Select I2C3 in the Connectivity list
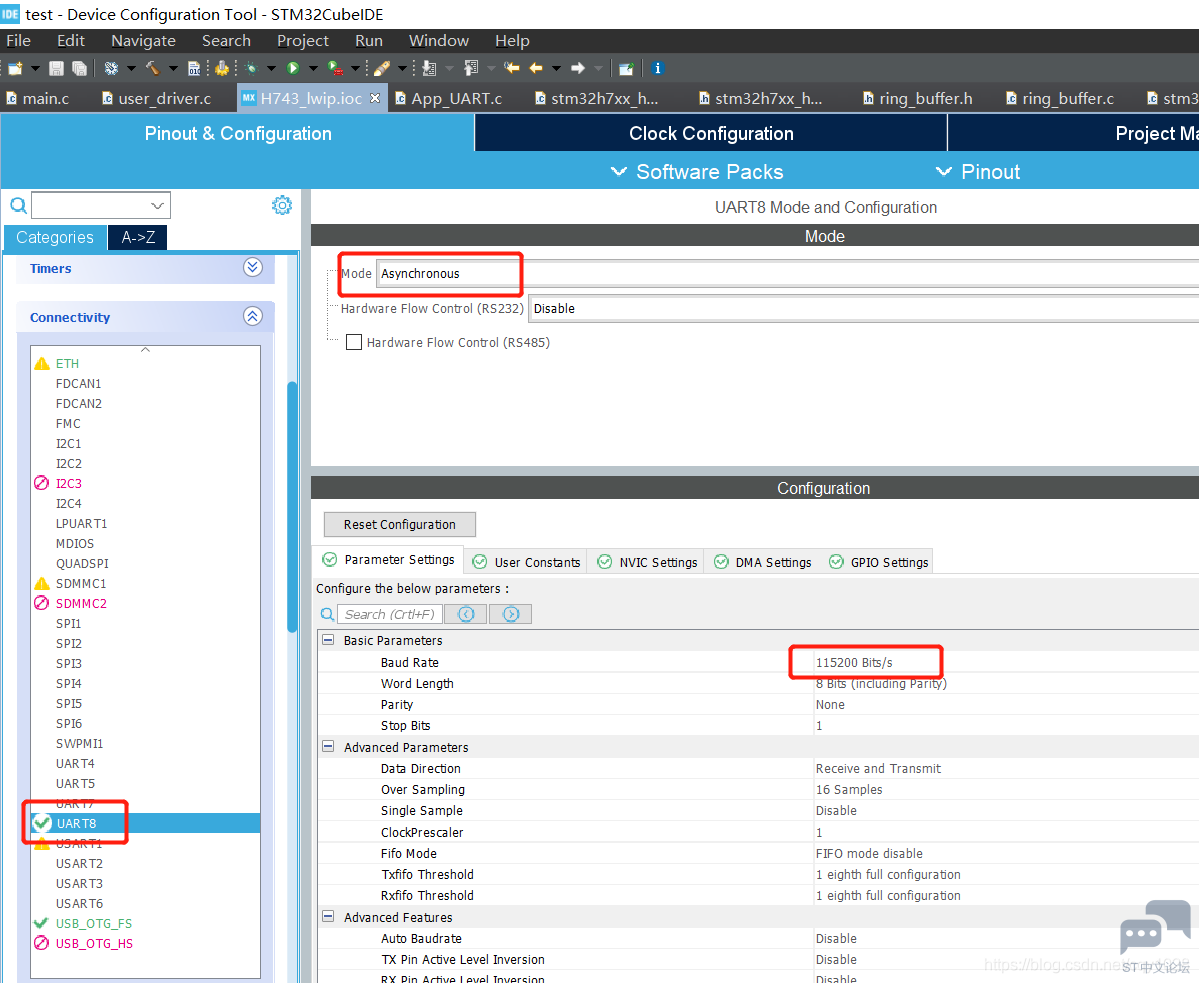Screen dimensions: 1199x983 [69, 483]
